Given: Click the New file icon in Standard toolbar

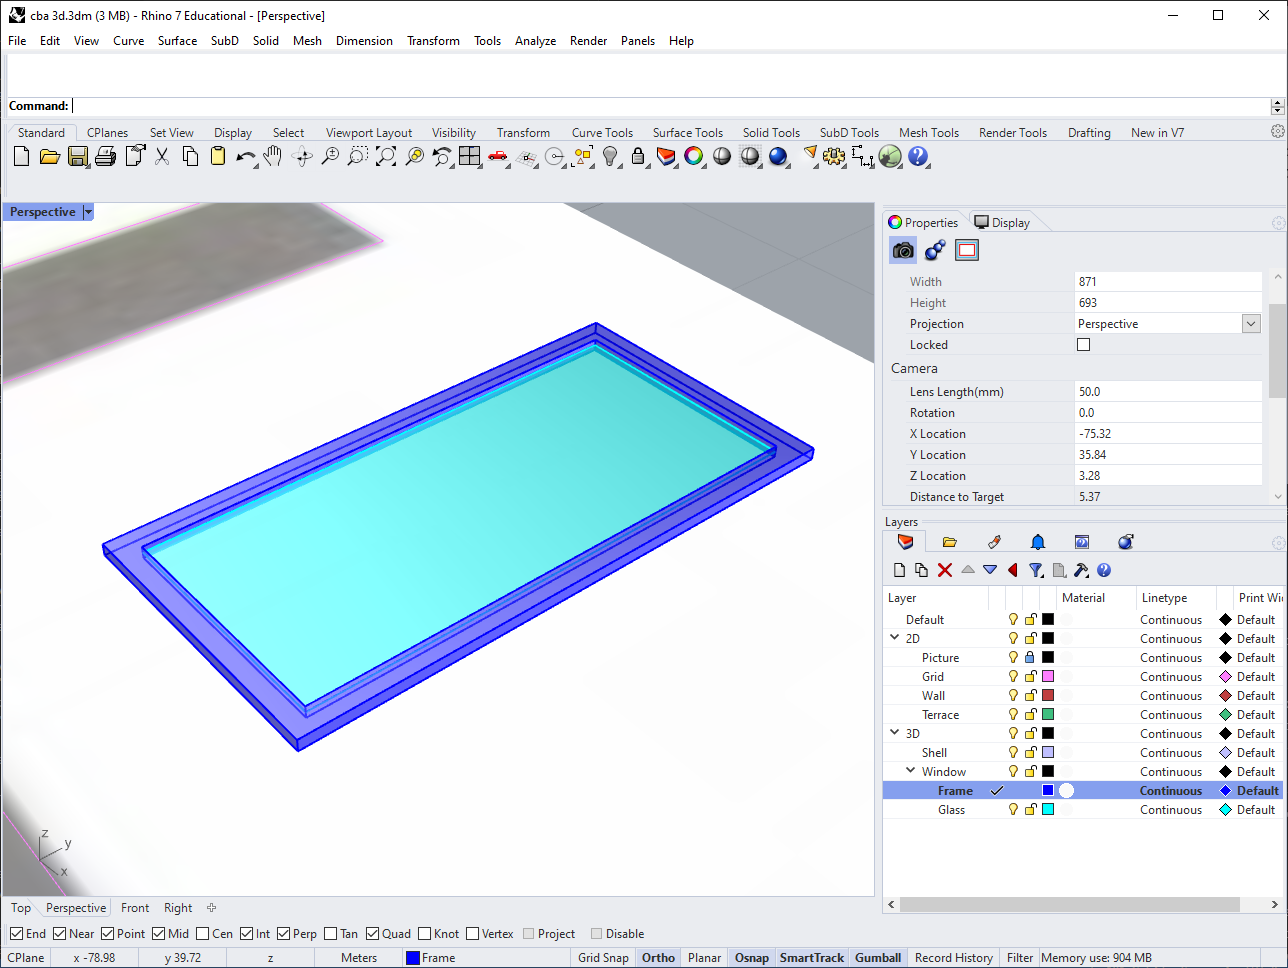Looking at the screenshot, I should click(x=21, y=156).
